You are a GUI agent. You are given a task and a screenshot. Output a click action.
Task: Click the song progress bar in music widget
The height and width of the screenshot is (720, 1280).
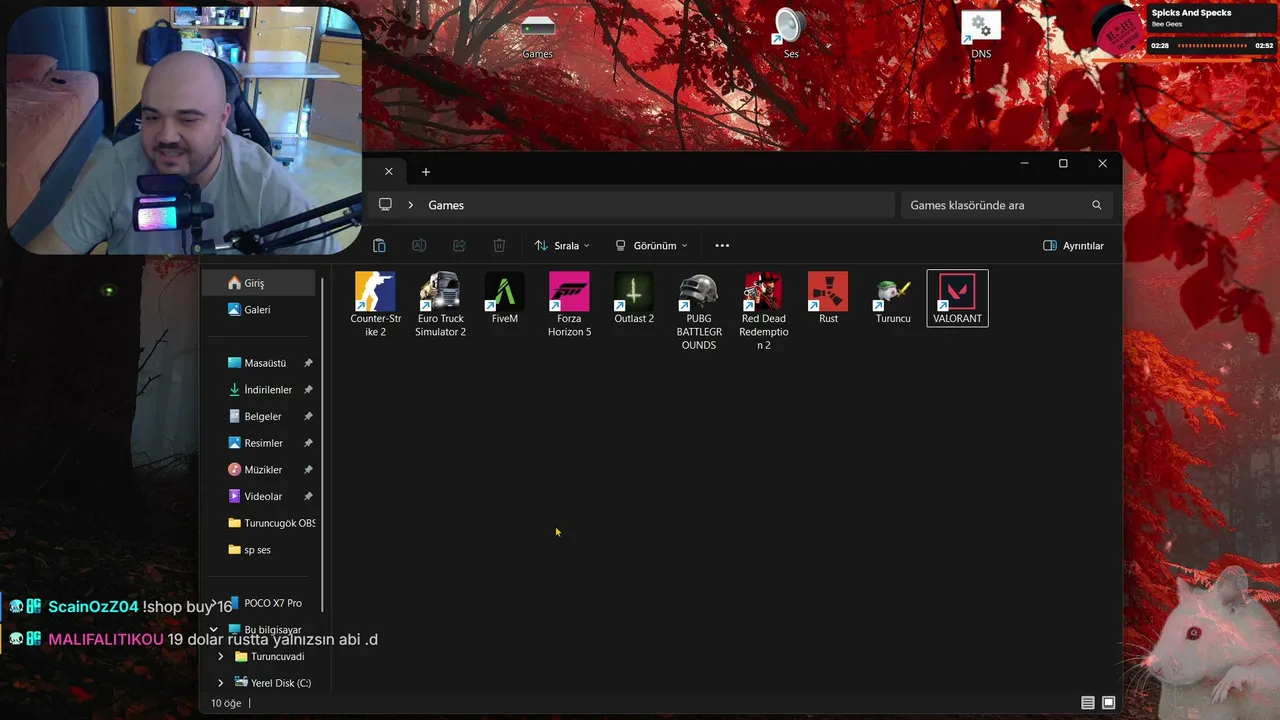tap(1214, 46)
